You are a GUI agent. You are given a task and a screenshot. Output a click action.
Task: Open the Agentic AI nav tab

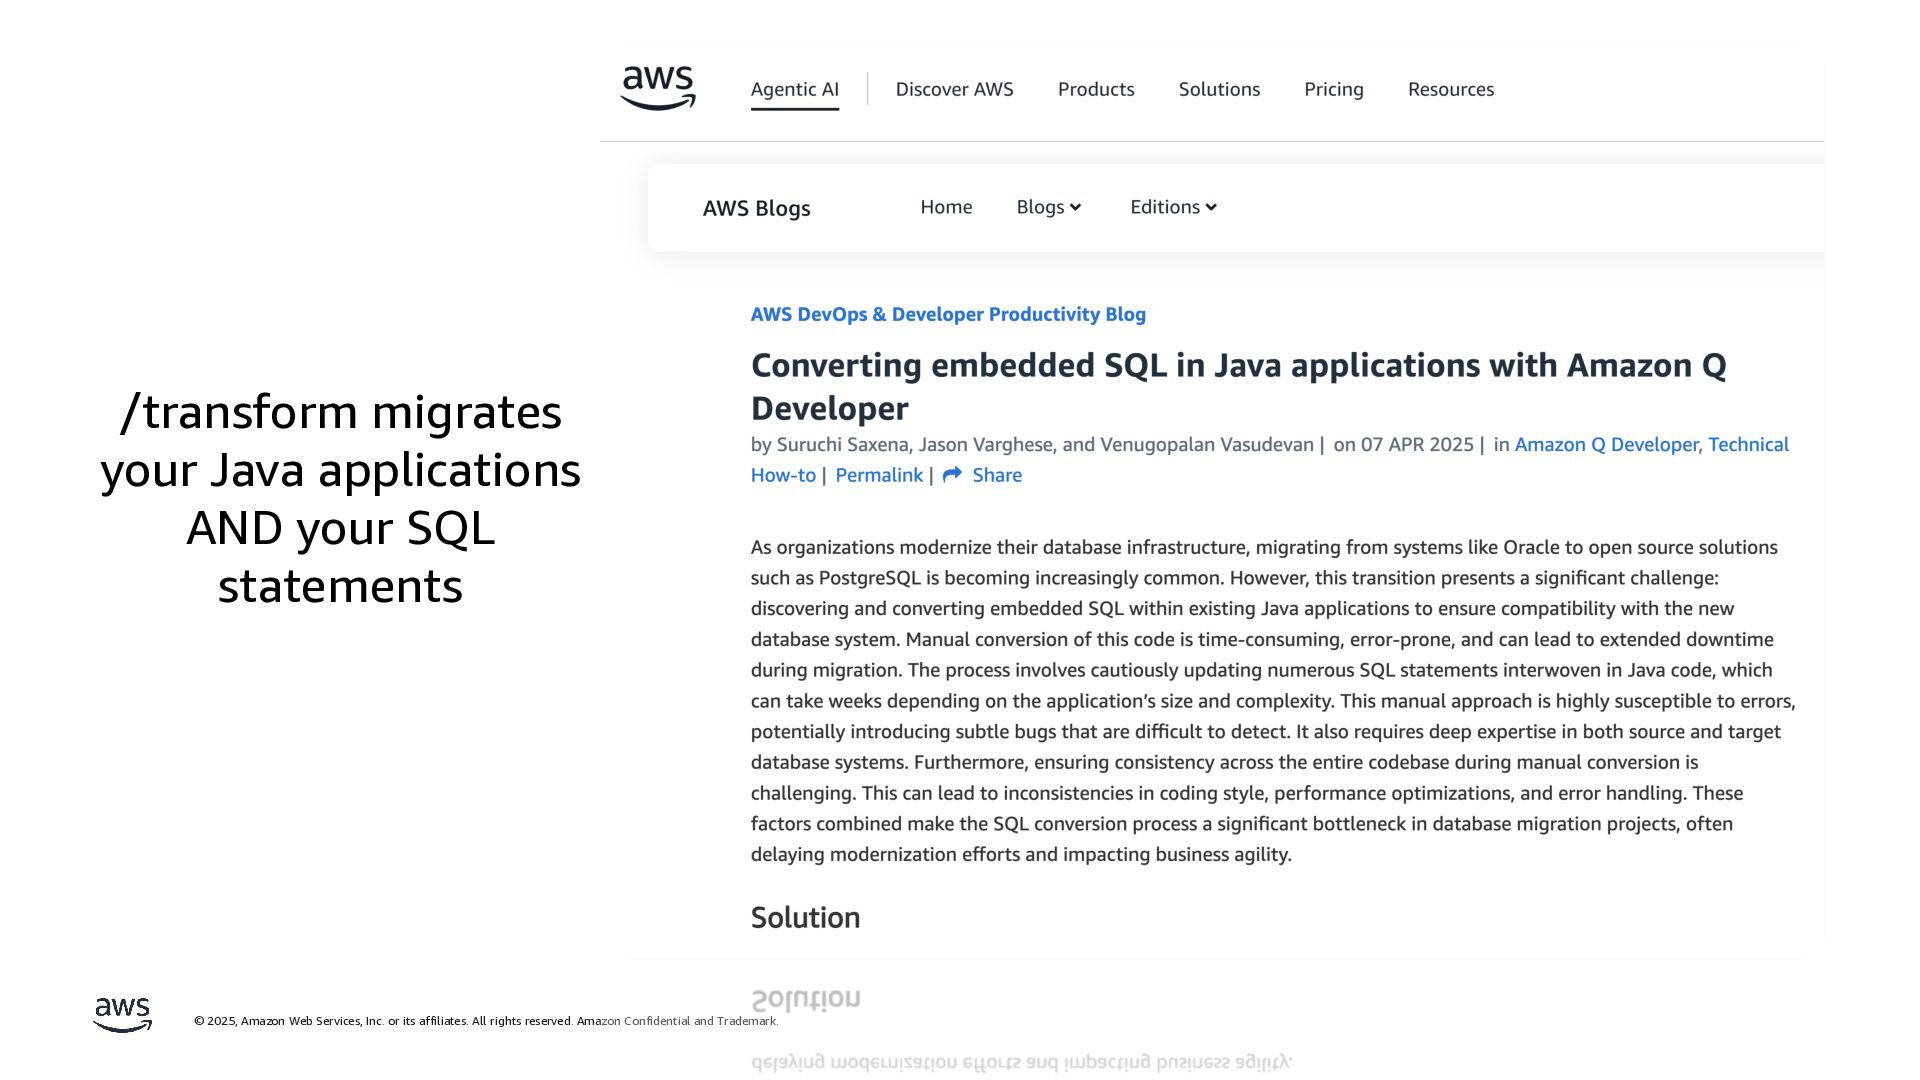coord(794,89)
